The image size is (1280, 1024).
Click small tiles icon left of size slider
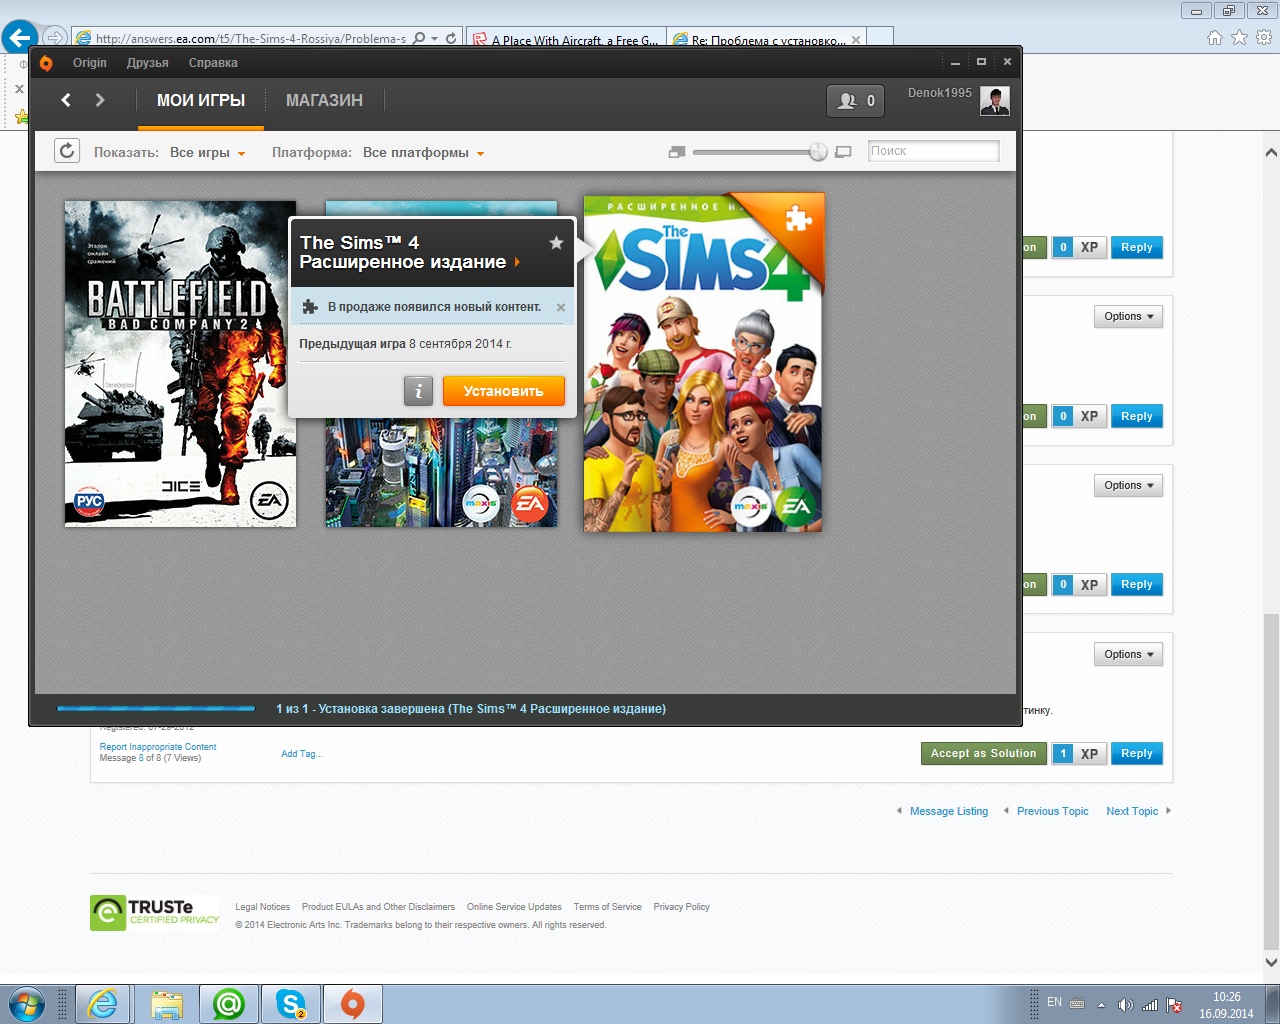click(677, 152)
